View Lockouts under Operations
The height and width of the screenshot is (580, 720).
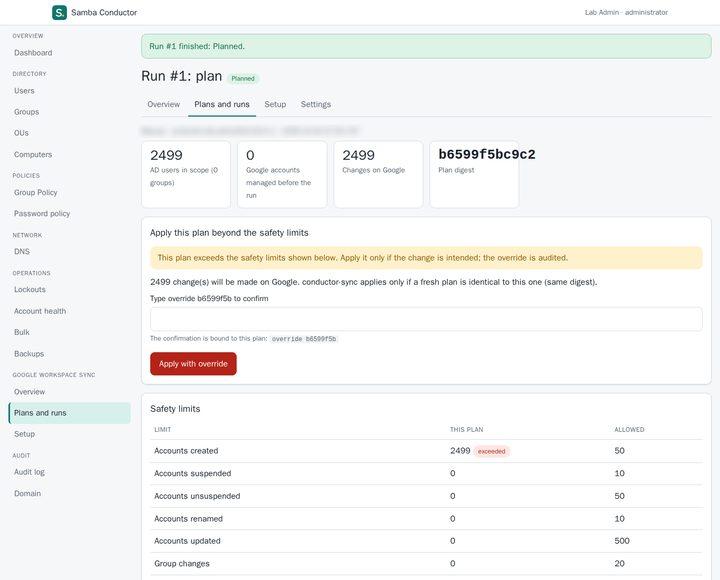pyautogui.click(x=30, y=290)
